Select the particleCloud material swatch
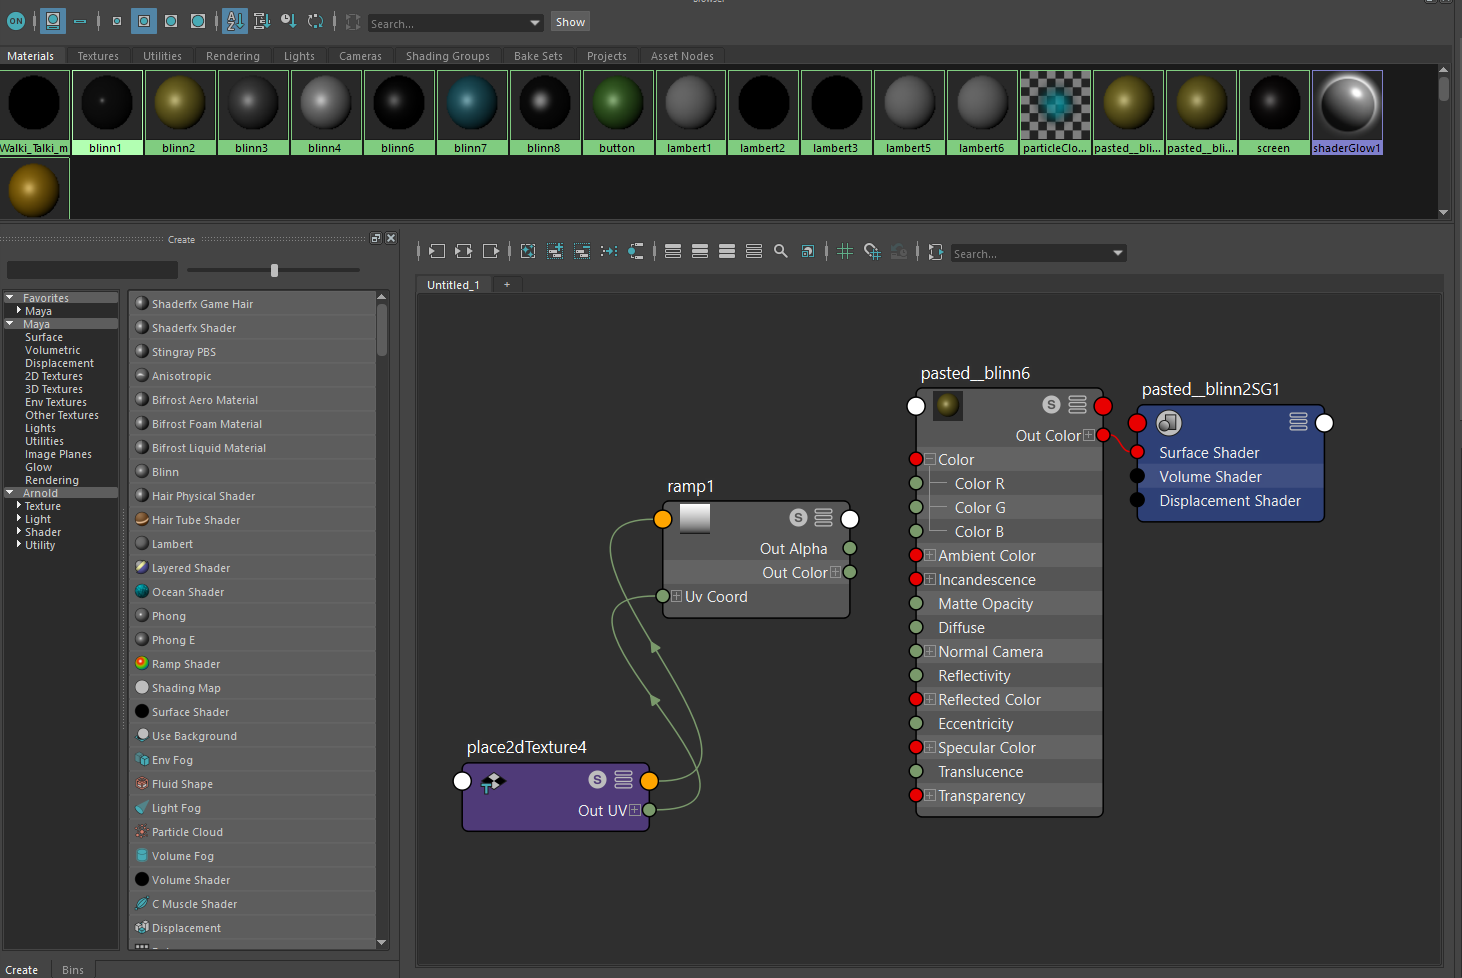 coord(1055,112)
